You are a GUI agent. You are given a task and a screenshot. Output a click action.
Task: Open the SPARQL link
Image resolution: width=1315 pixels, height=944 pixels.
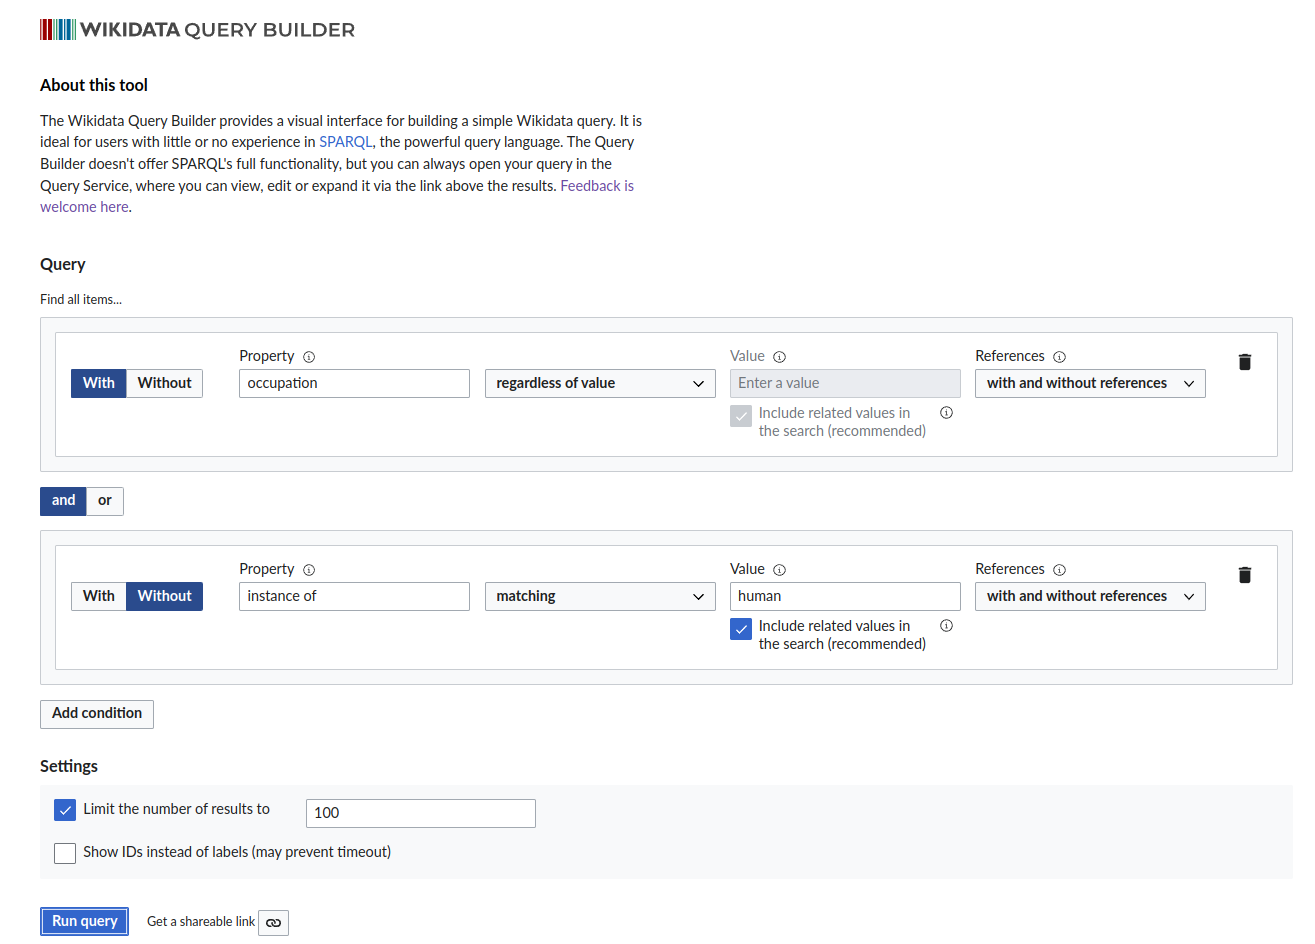(x=345, y=142)
